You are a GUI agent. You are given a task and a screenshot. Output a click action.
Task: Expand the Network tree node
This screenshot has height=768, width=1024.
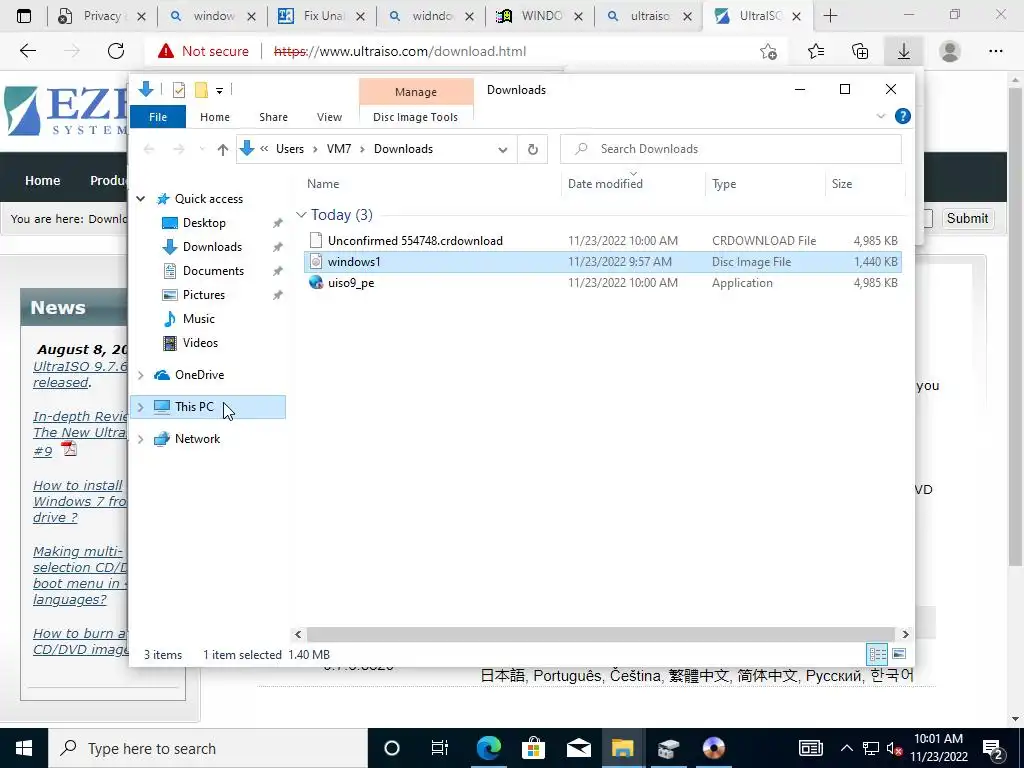pyautogui.click(x=140, y=439)
